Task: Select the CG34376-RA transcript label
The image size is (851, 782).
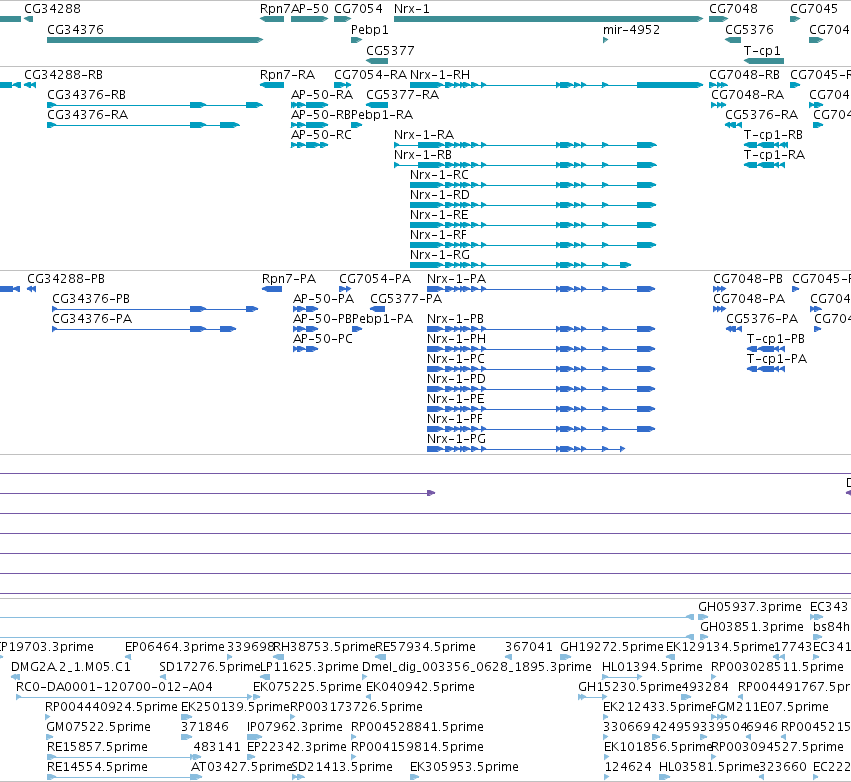Action: tap(87, 115)
